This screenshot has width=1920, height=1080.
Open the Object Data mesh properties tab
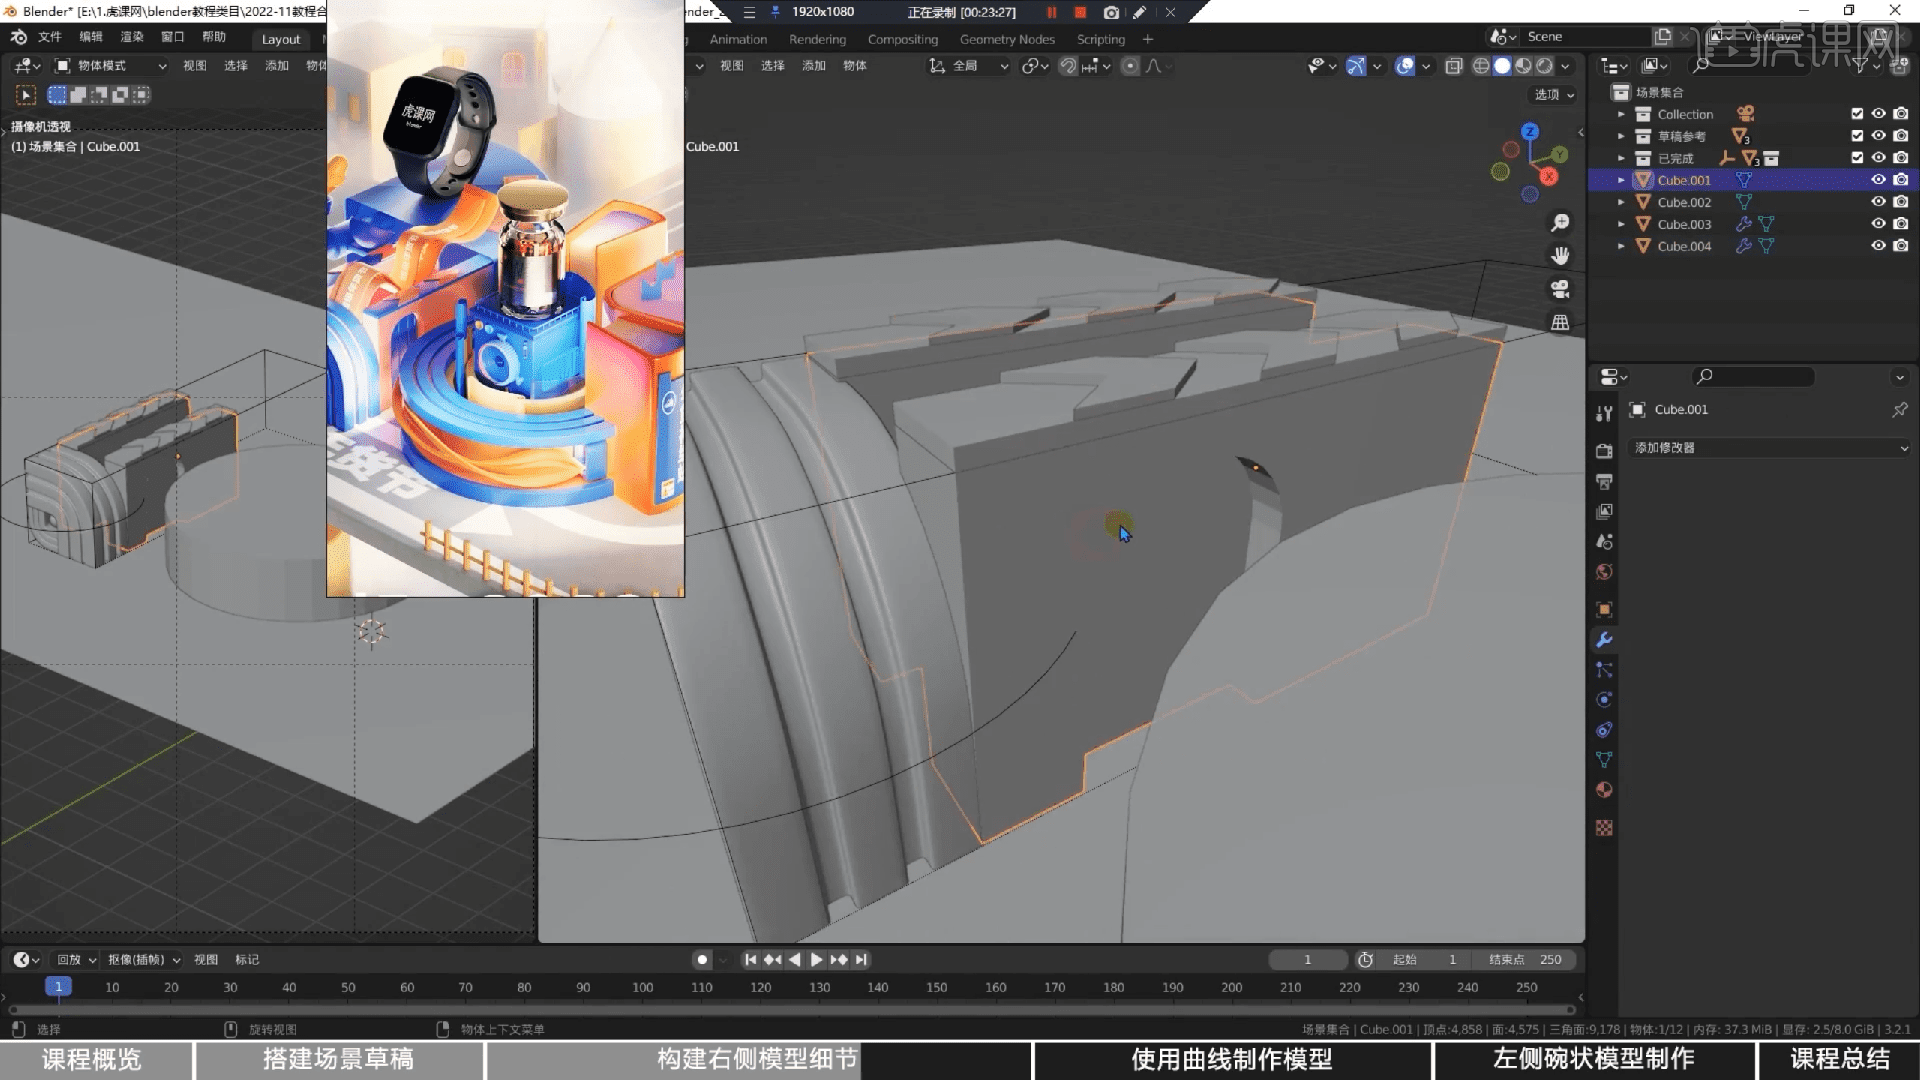click(1604, 759)
